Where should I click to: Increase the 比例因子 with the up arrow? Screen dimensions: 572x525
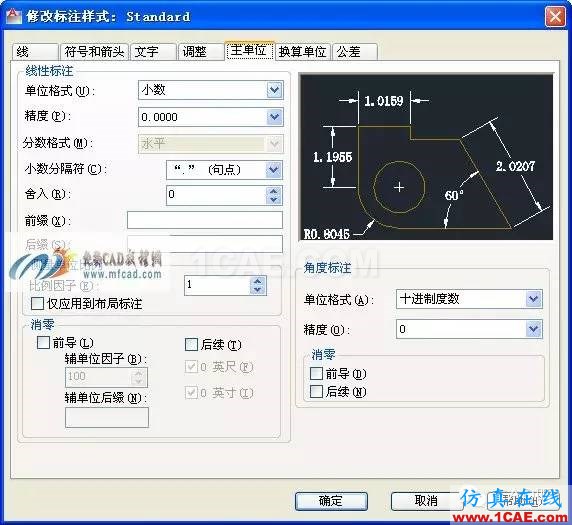(258, 281)
